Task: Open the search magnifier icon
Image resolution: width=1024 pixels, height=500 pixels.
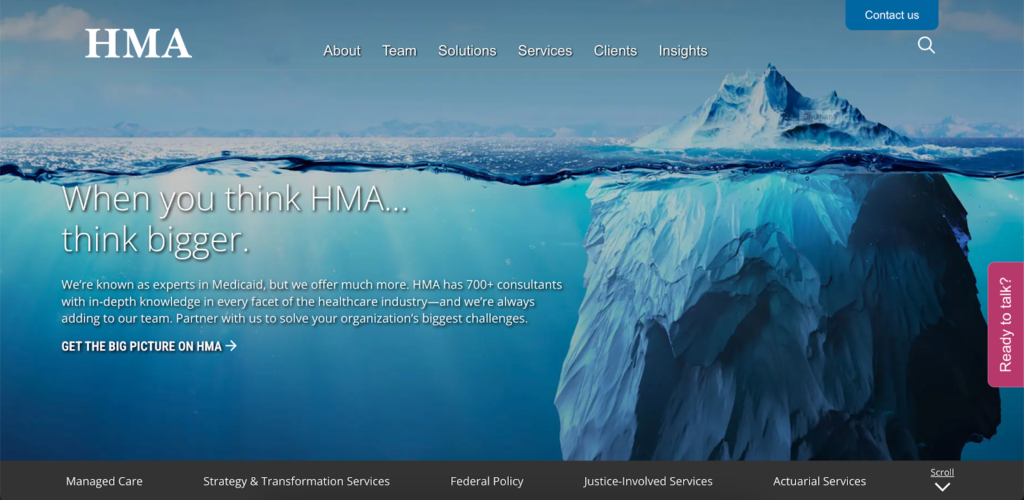Action: (x=926, y=45)
